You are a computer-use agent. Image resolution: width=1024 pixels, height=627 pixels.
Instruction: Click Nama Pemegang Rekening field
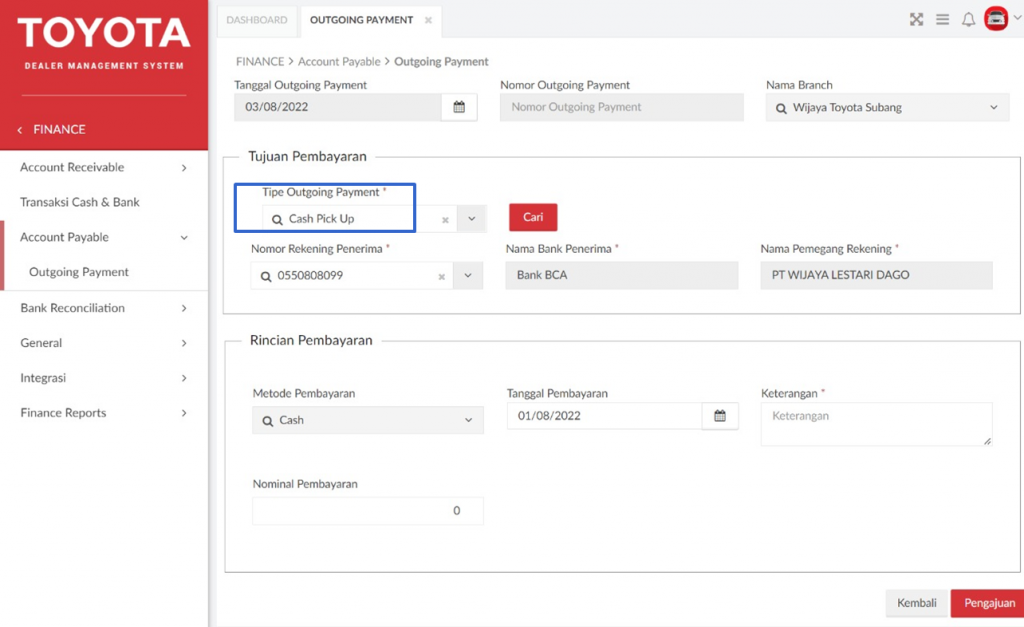coord(876,275)
